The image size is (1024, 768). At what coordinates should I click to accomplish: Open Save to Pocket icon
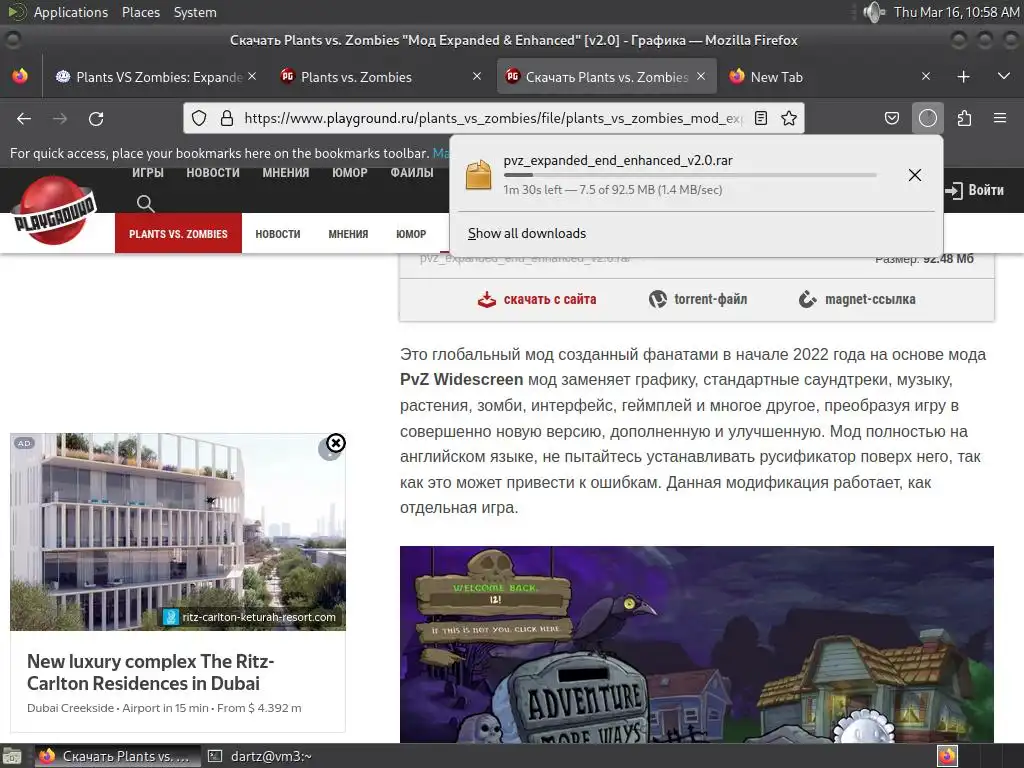[891, 118]
